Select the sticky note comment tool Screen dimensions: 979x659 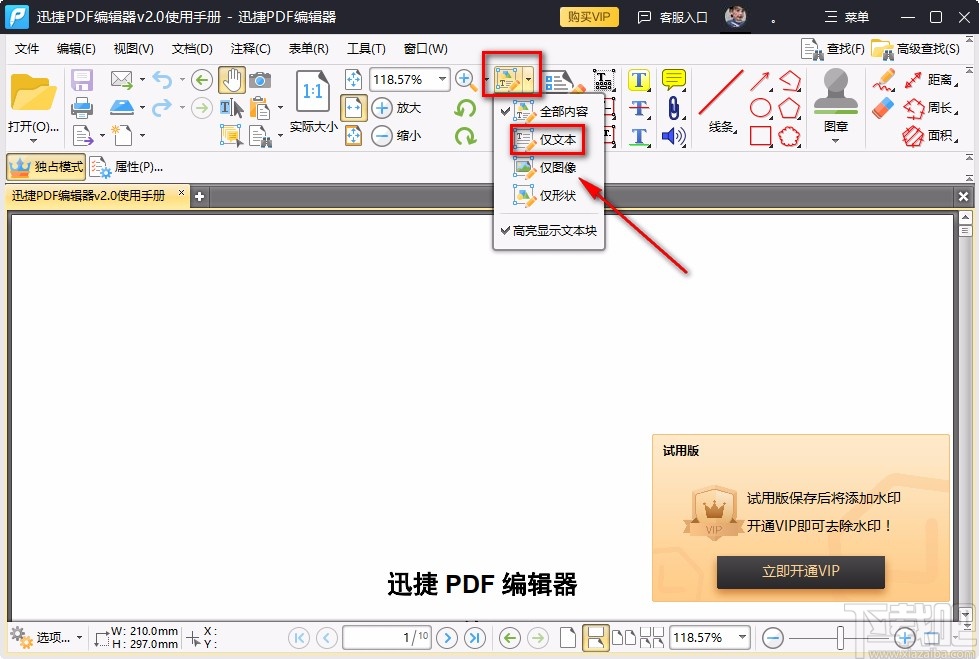[673, 79]
